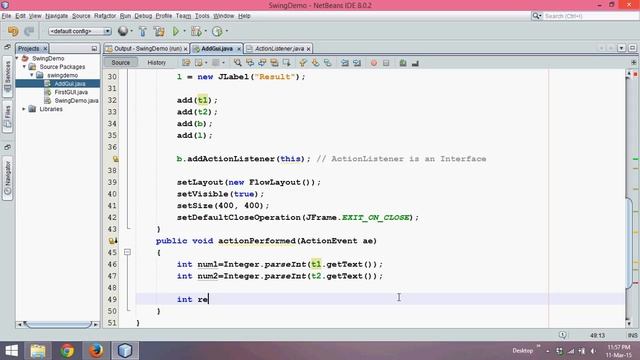640x360 pixels.
Task: Close the AddGui.java tab
Action: click(x=239, y=49)
